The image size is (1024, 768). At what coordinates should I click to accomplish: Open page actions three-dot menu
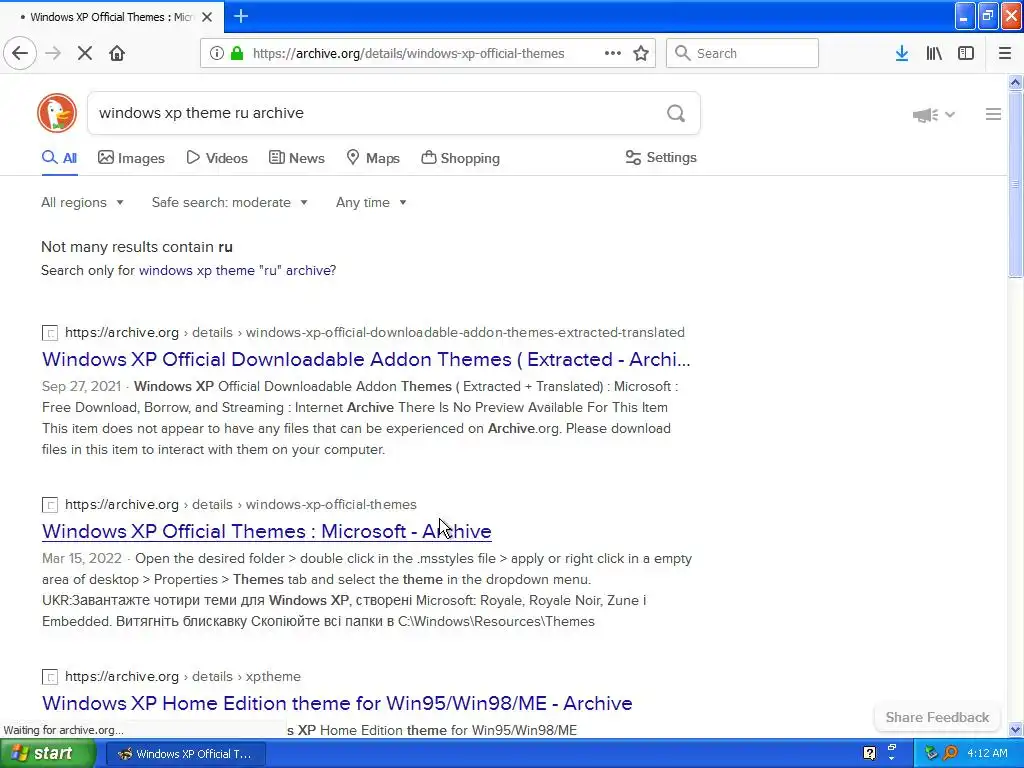[x=613, y=53]
